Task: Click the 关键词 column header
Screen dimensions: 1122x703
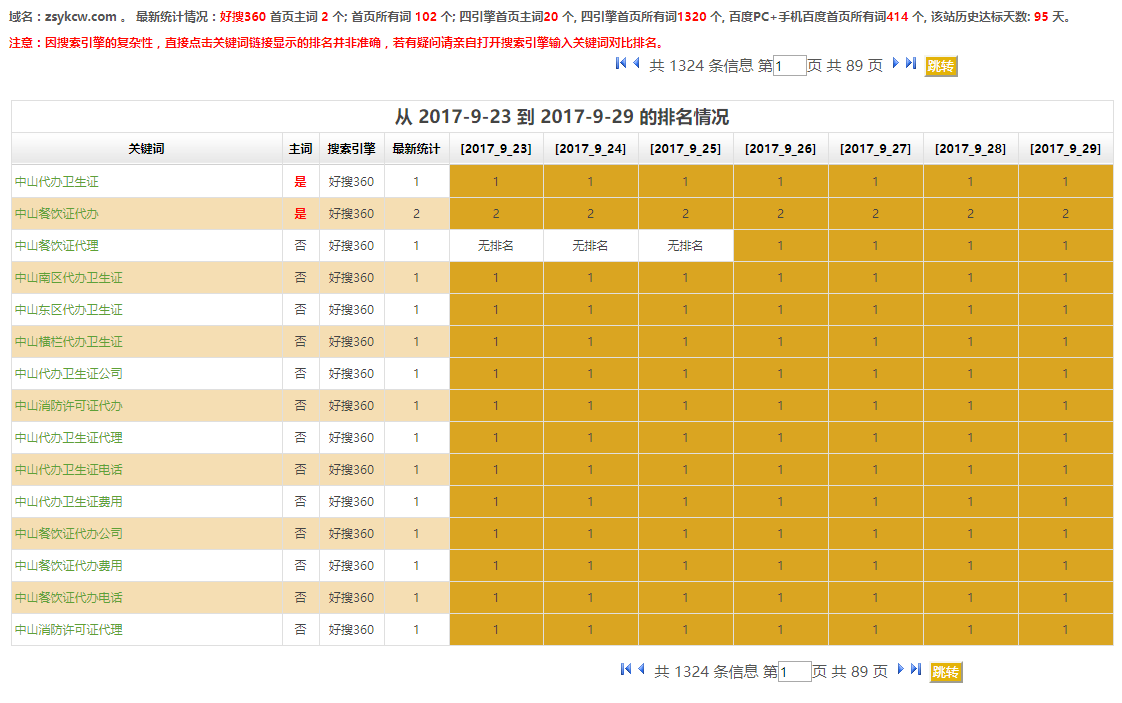Action: tap(146, 149)
